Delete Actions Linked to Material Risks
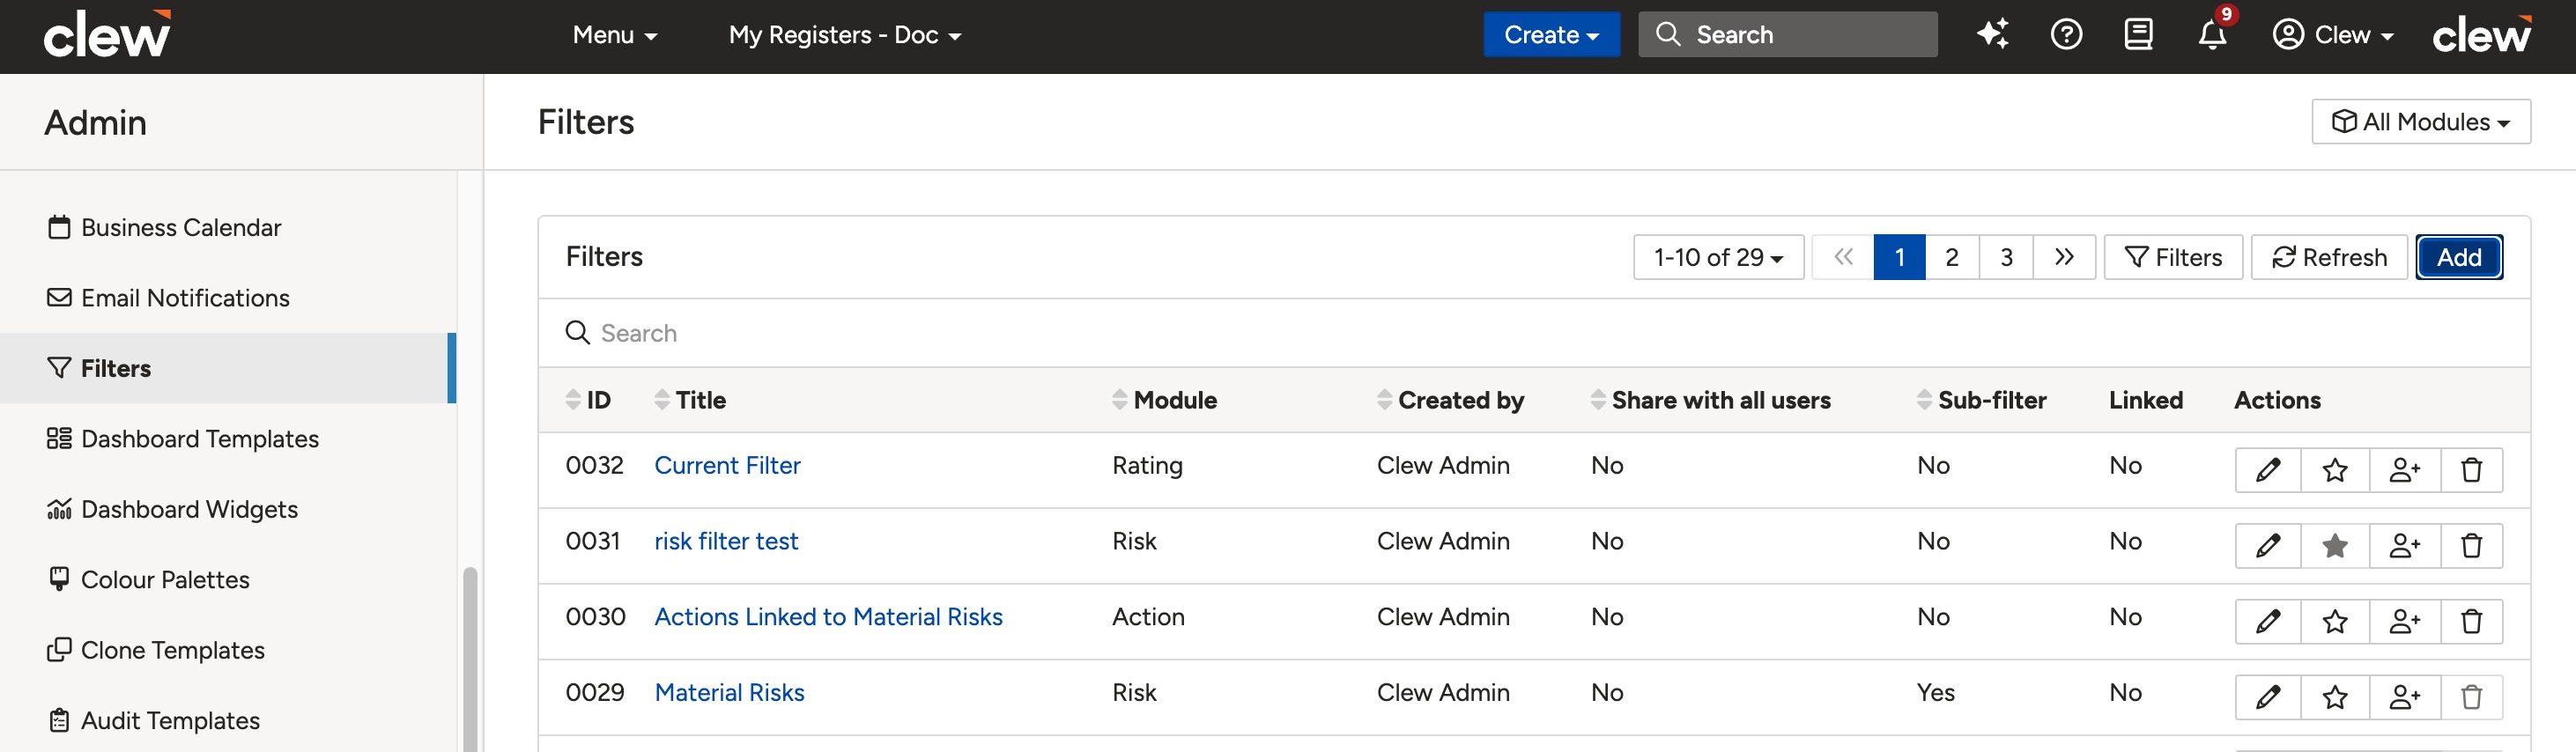 point(2471,622)
